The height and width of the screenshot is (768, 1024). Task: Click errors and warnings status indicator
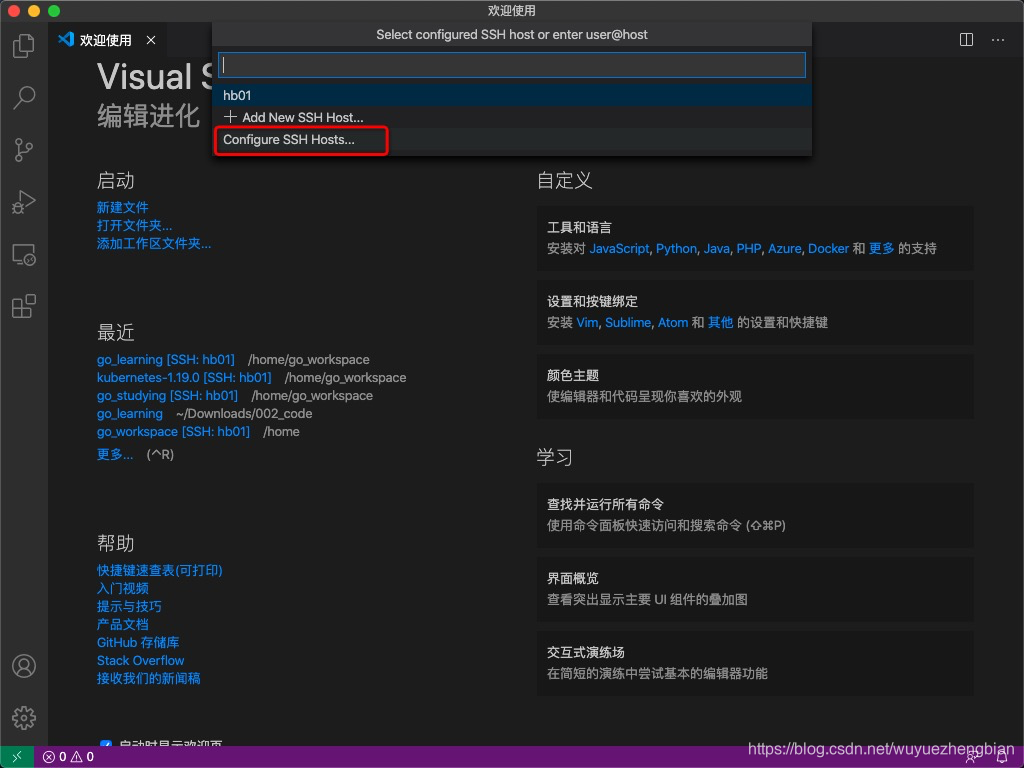[69, 757]
